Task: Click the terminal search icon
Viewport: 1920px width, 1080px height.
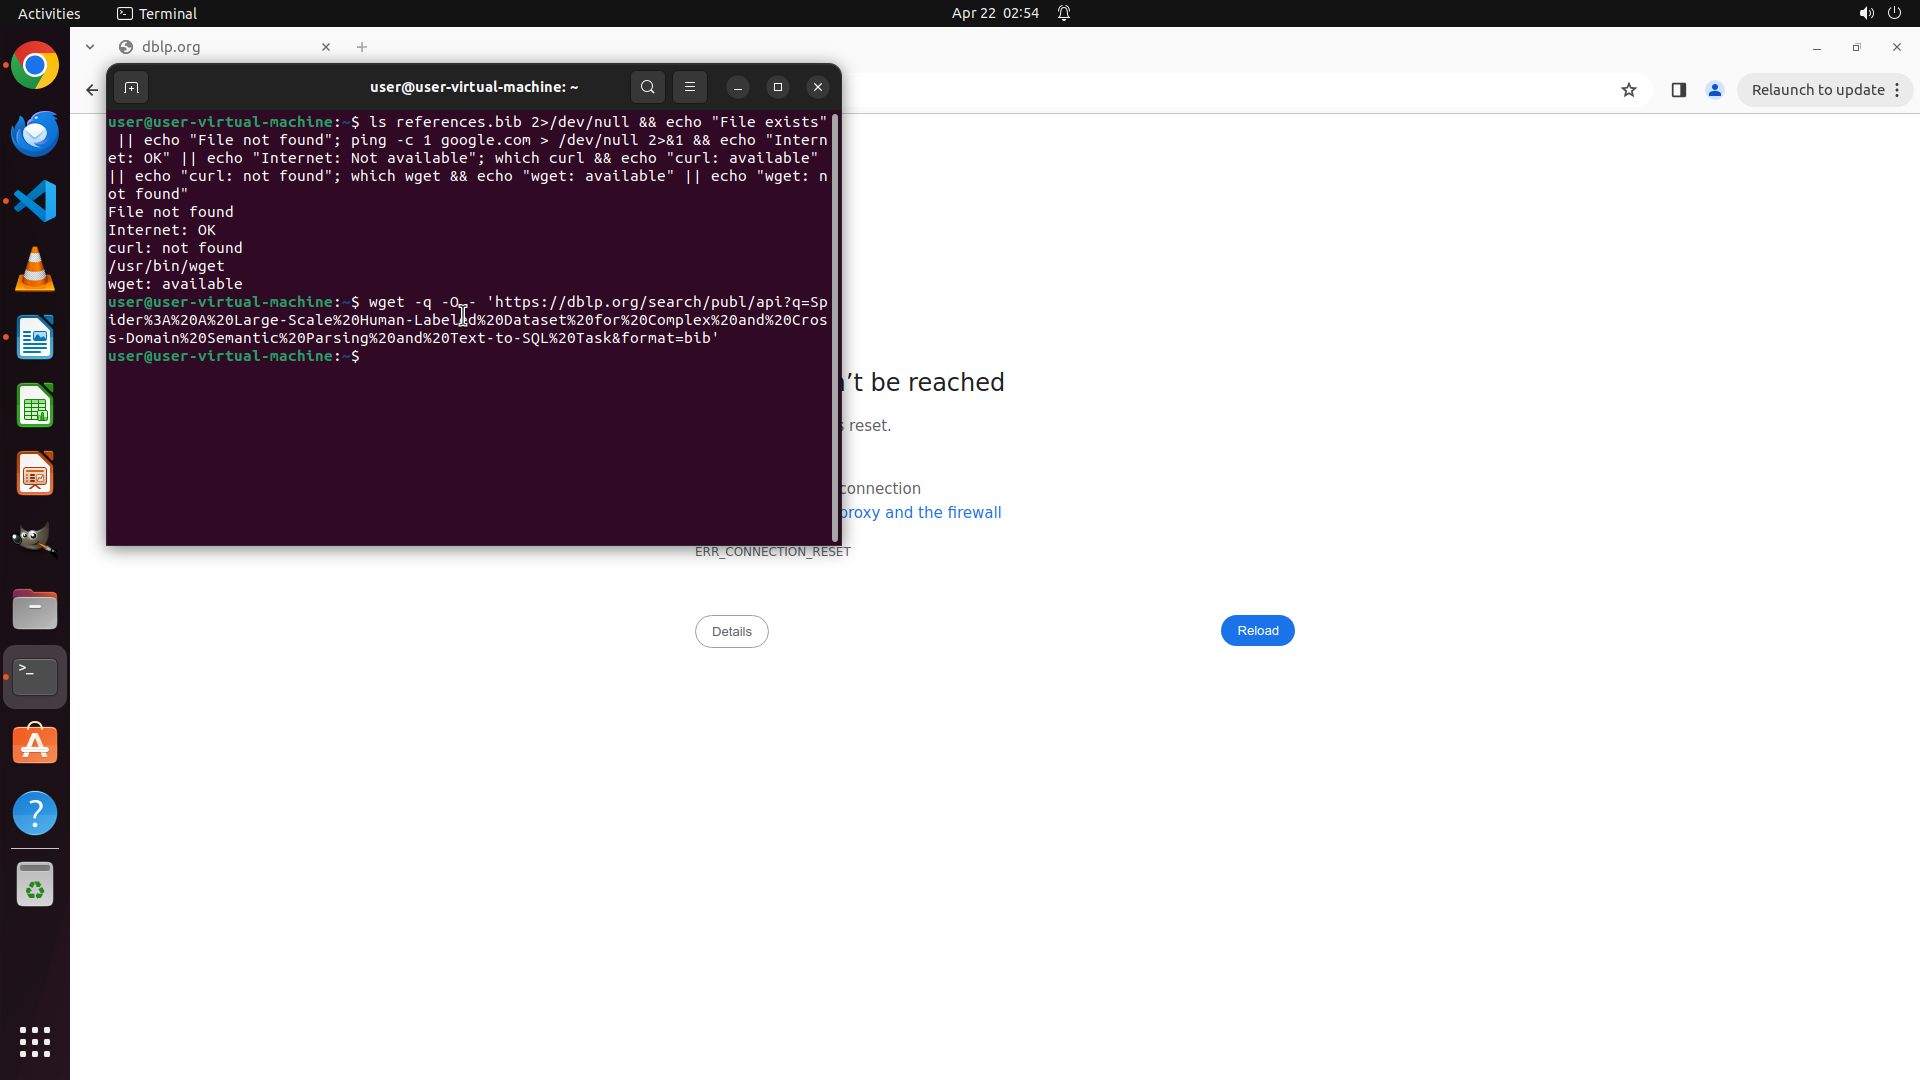Action: 648,88
